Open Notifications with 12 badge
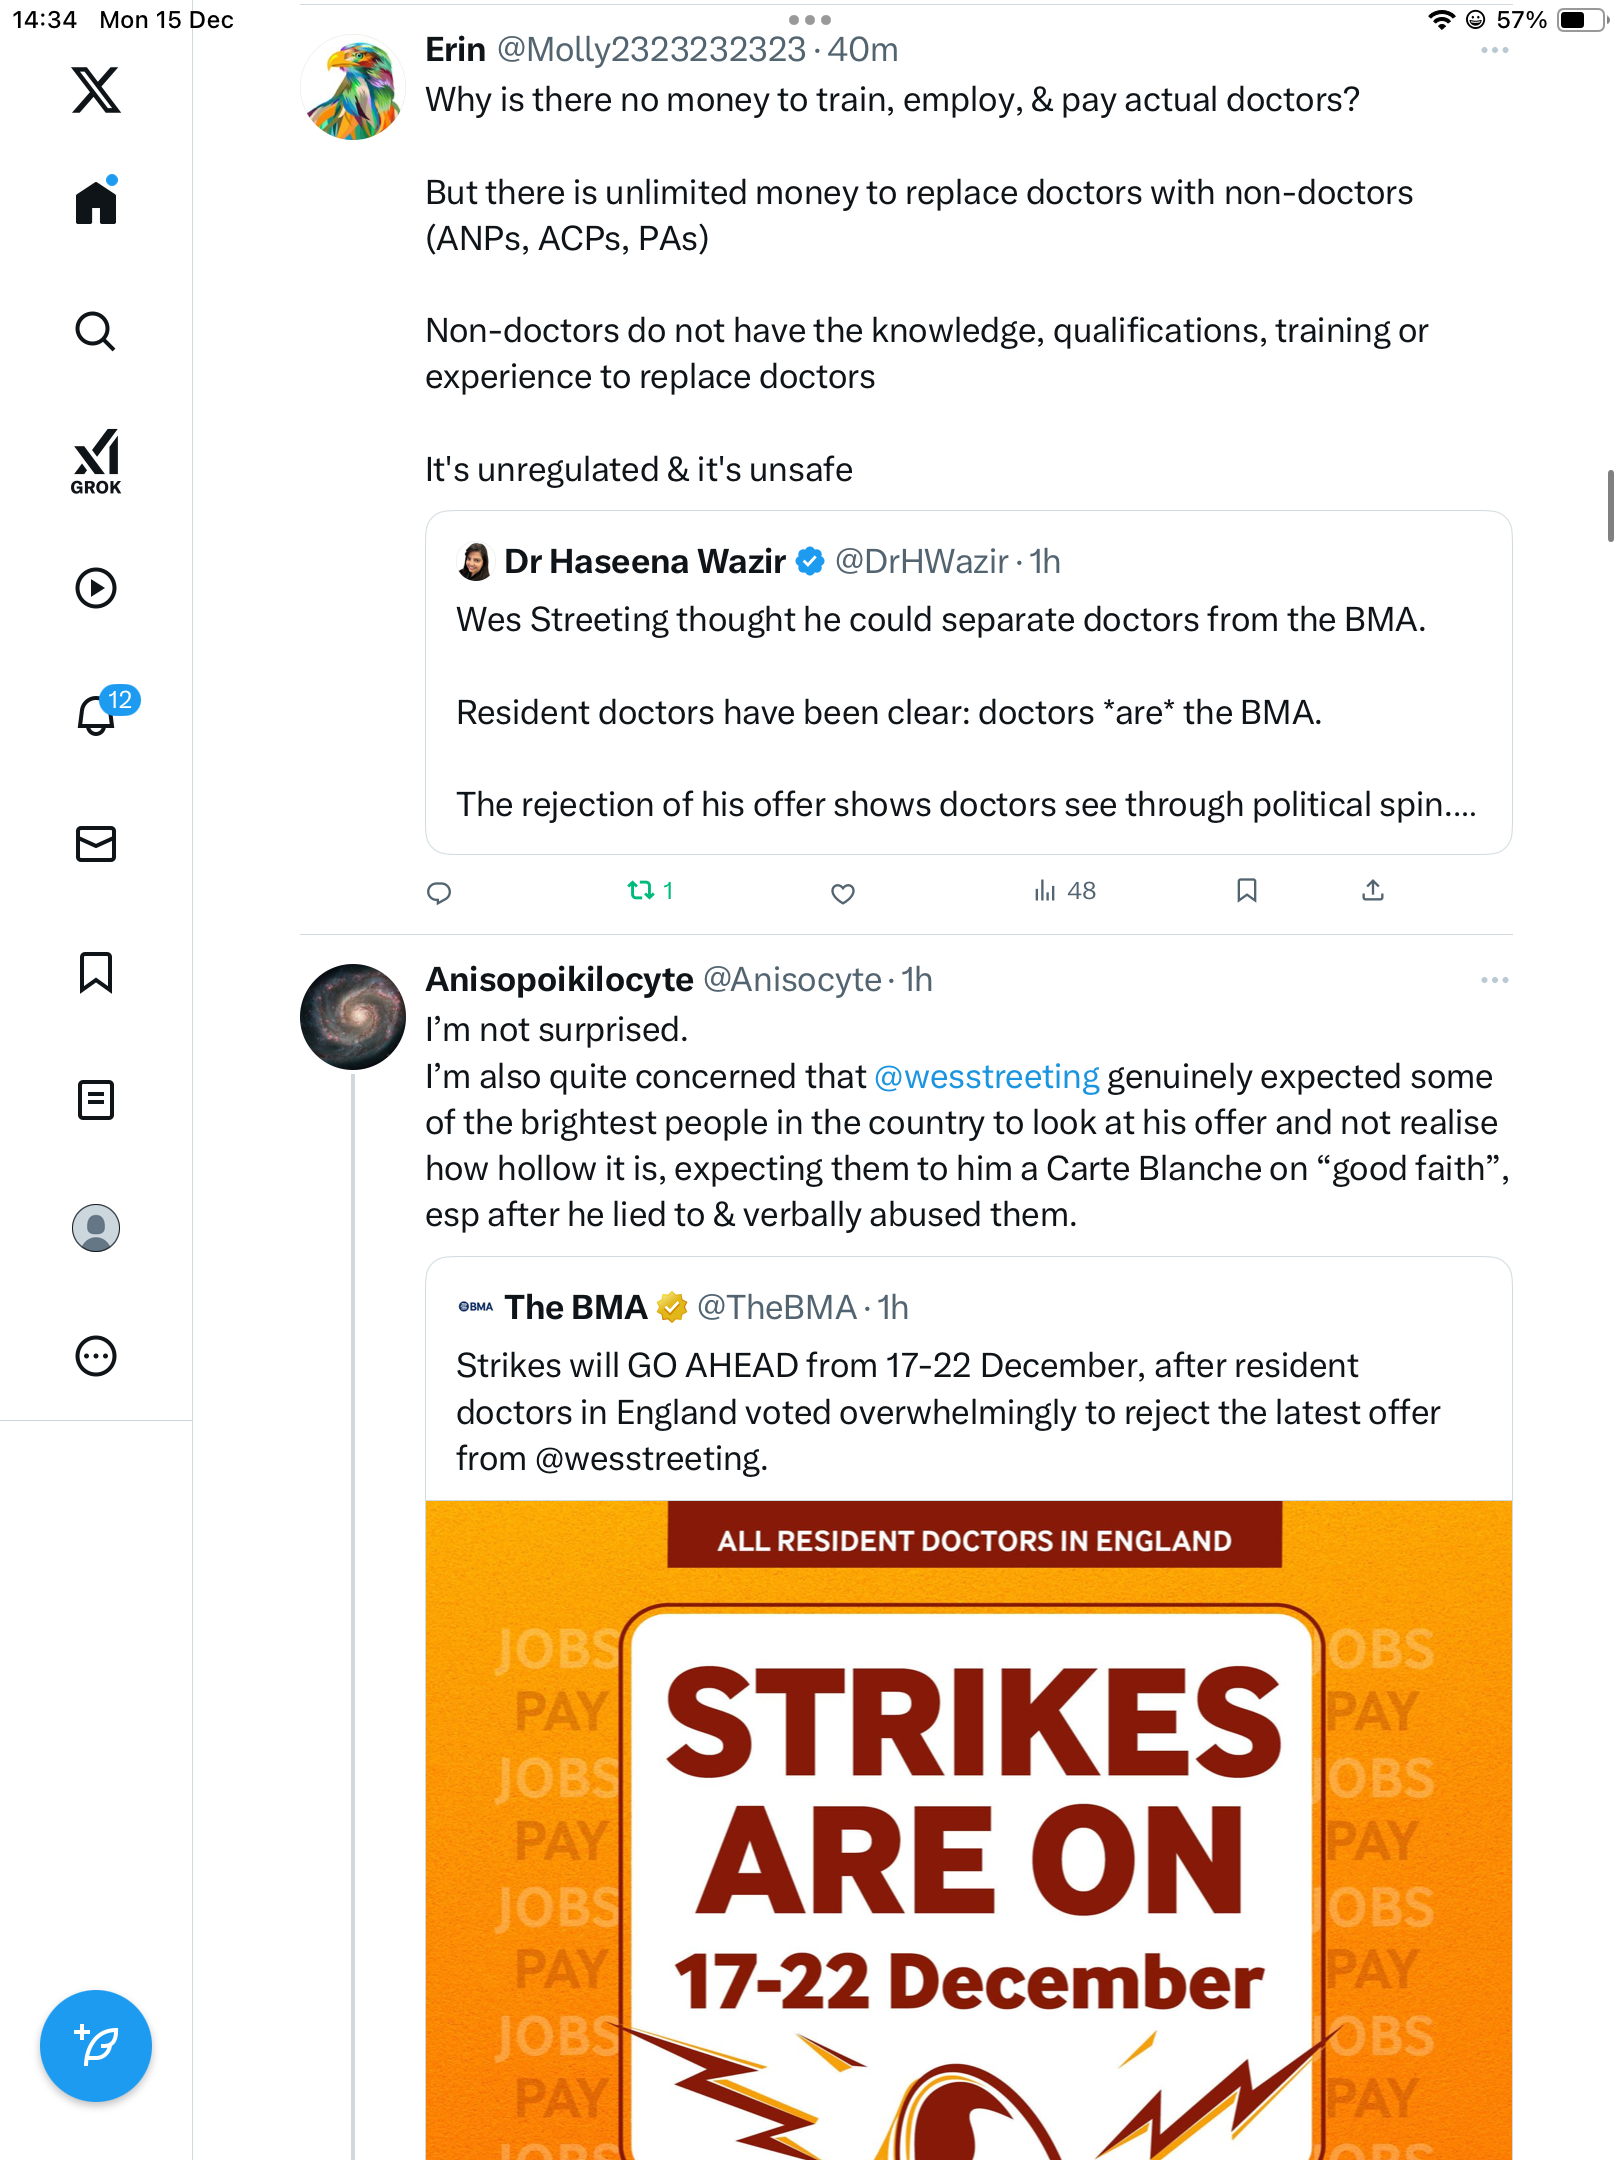Image resolution: width=1620 pixels, height=2160 pixels. 98,714
